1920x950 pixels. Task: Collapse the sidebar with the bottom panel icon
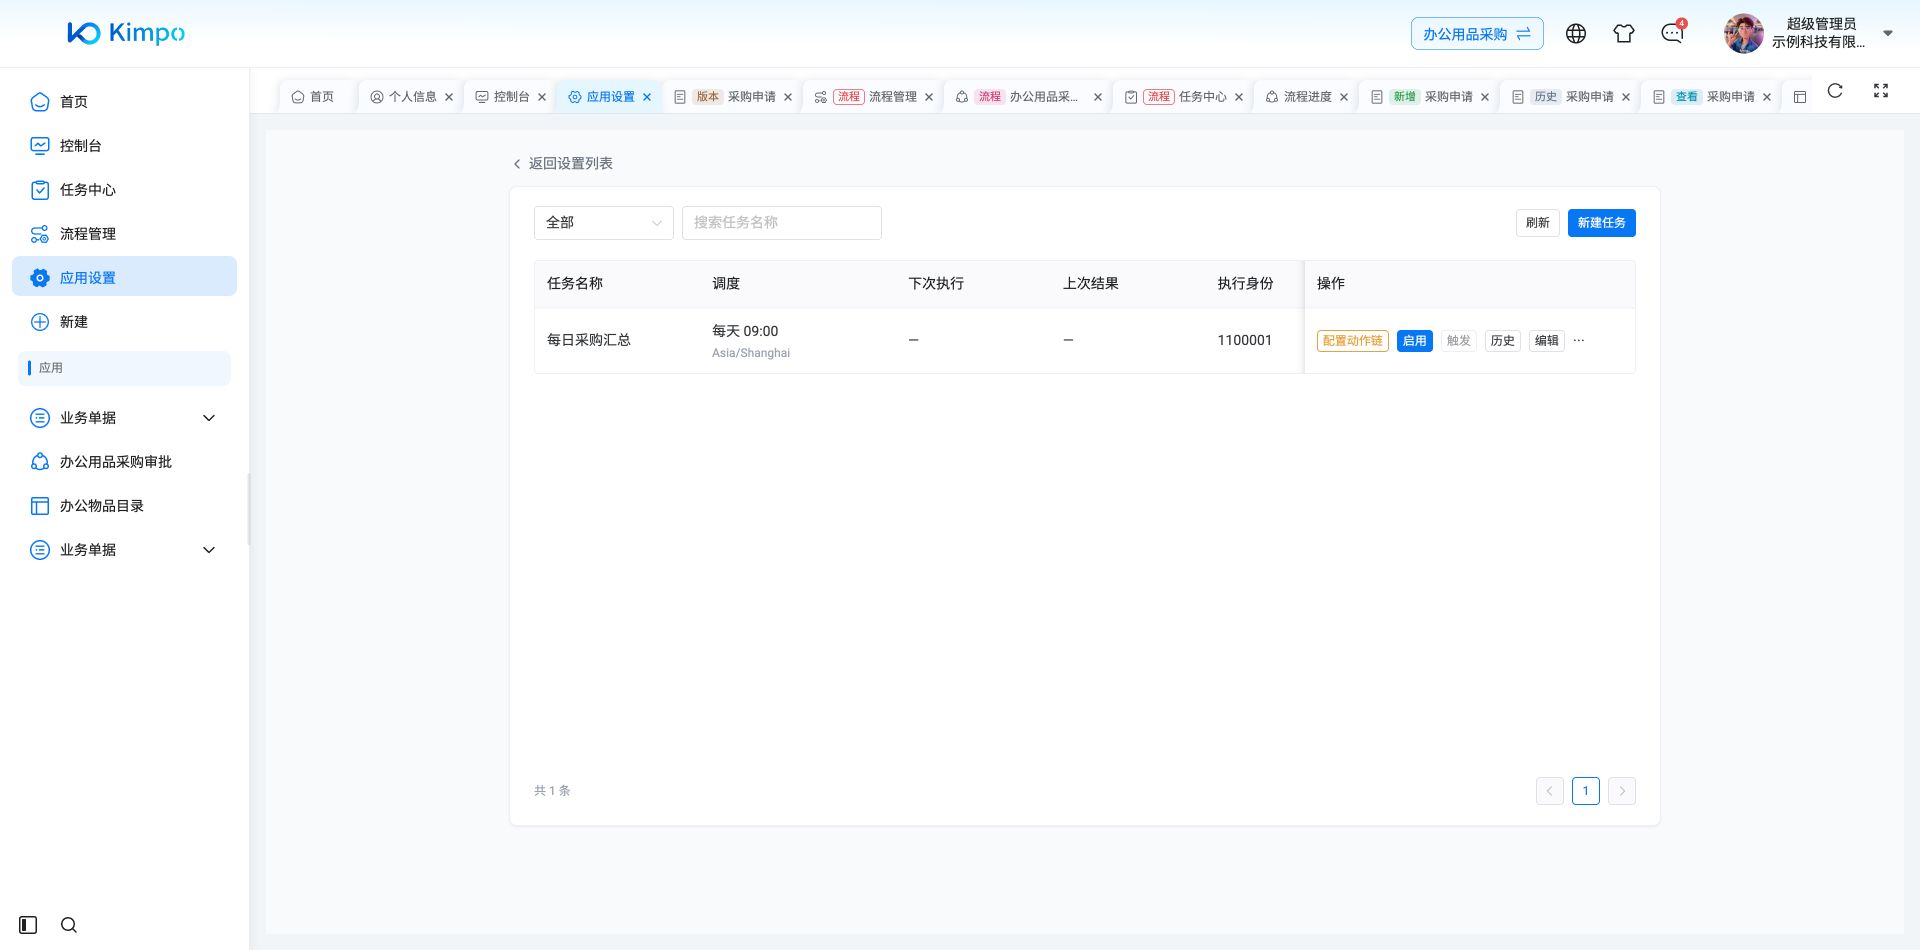pyautogui.click(x=28, y=925)
